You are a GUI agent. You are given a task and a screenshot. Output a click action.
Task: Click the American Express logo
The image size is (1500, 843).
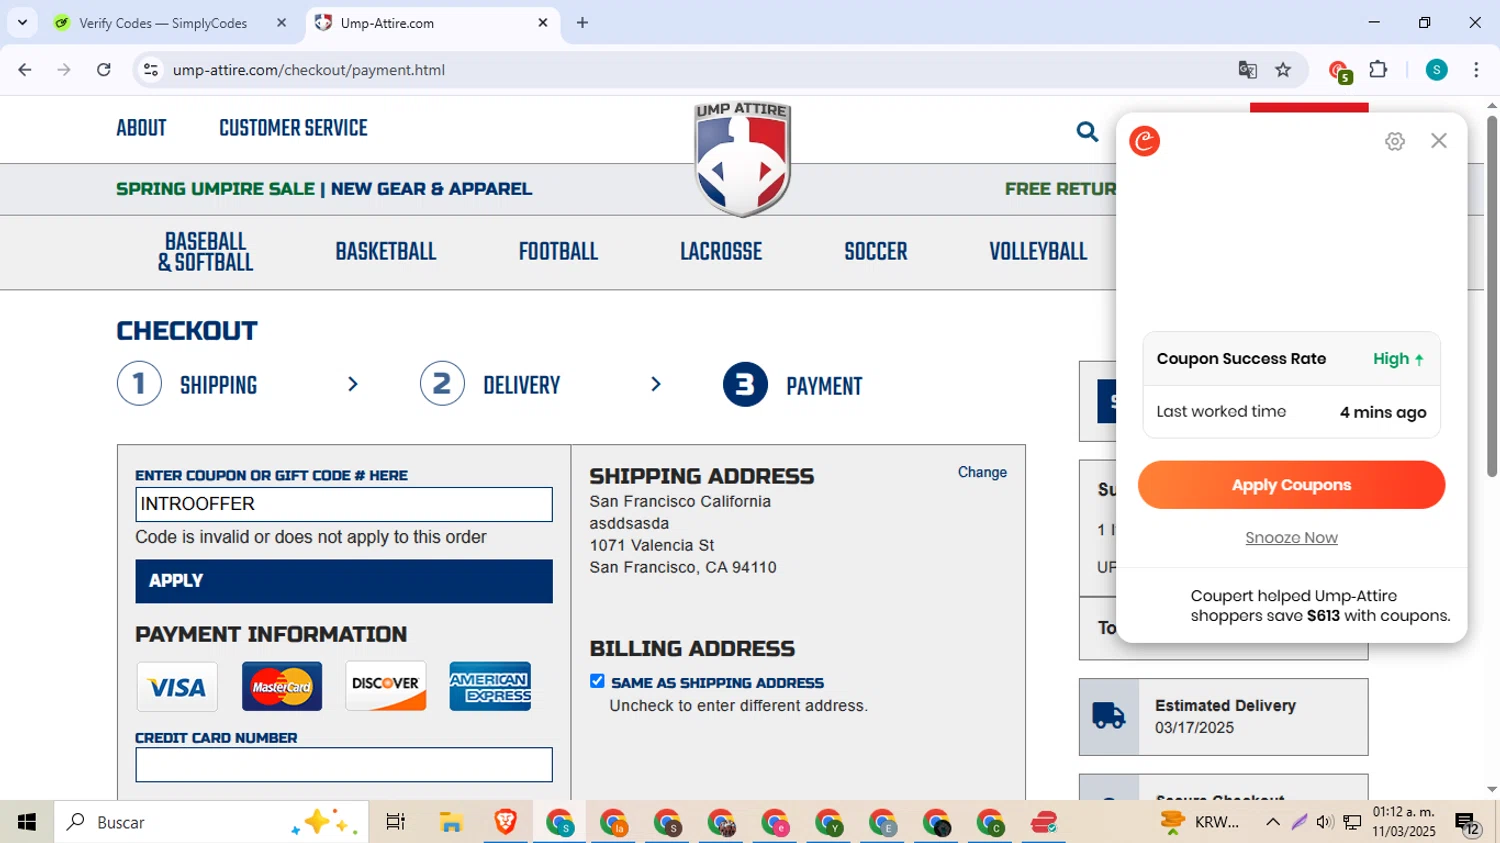click(x=490, y=686)
